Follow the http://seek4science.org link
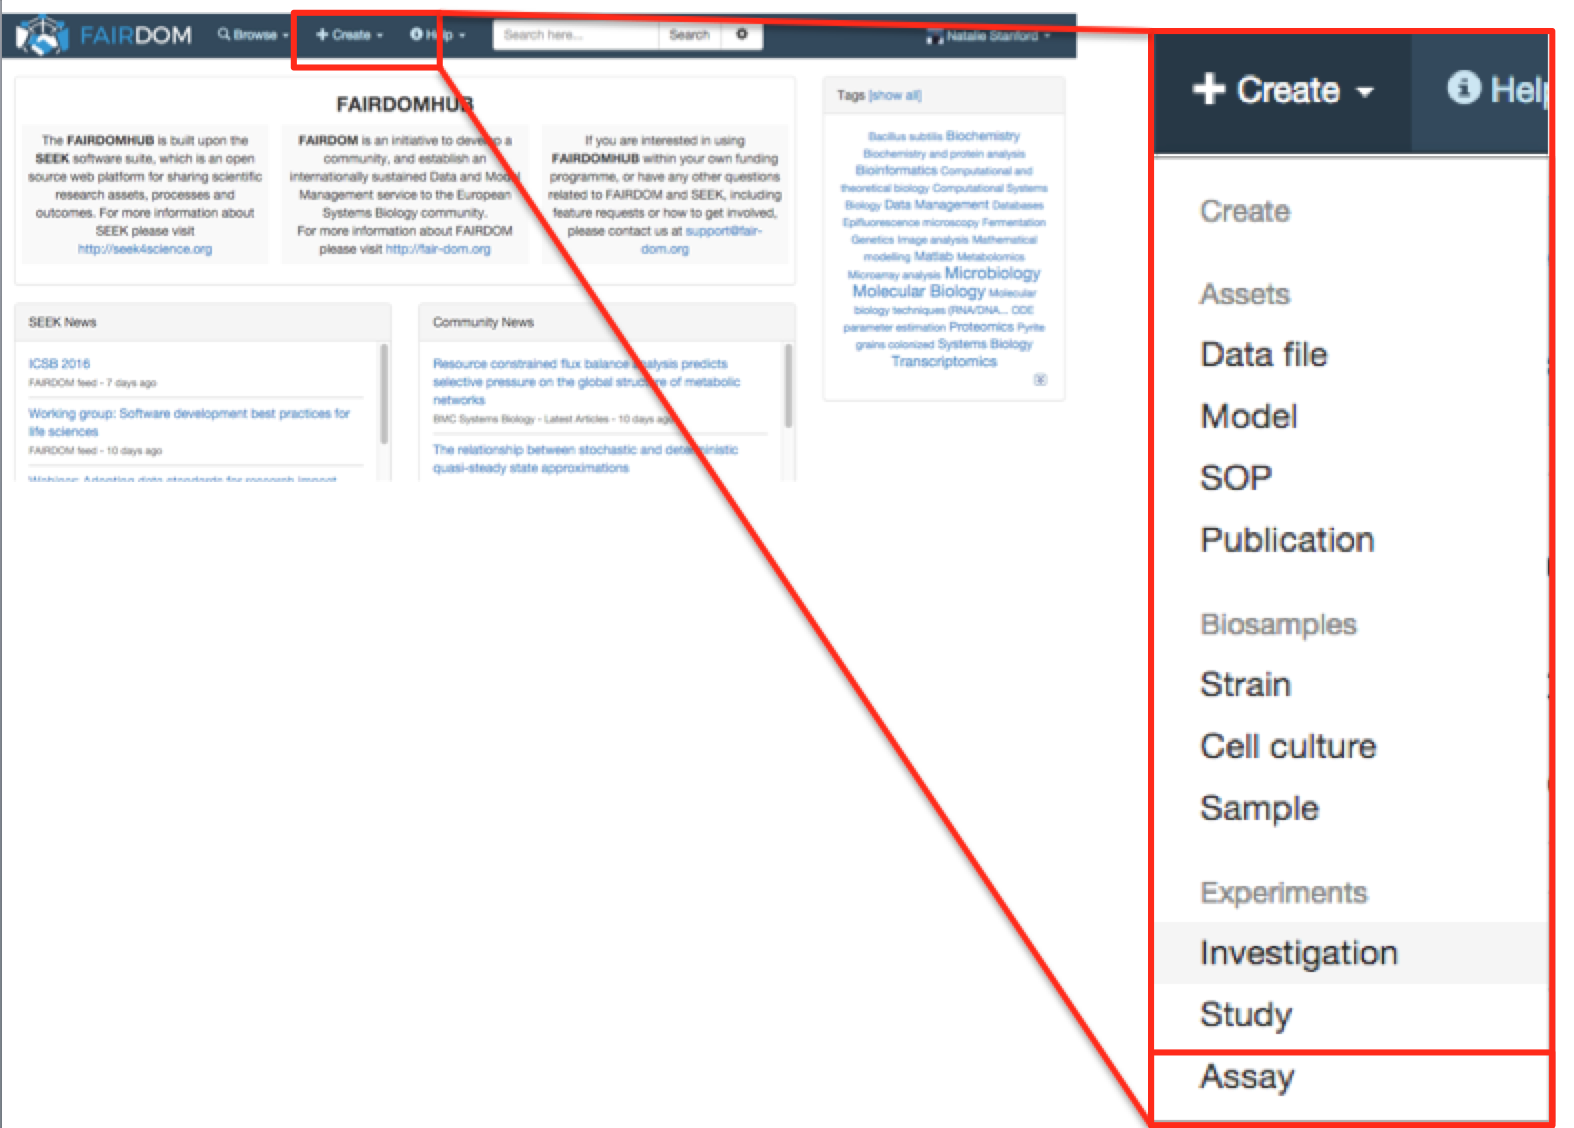This screenshot has height=1128, width=1574. pyautogui.click(x=145, y=249)
